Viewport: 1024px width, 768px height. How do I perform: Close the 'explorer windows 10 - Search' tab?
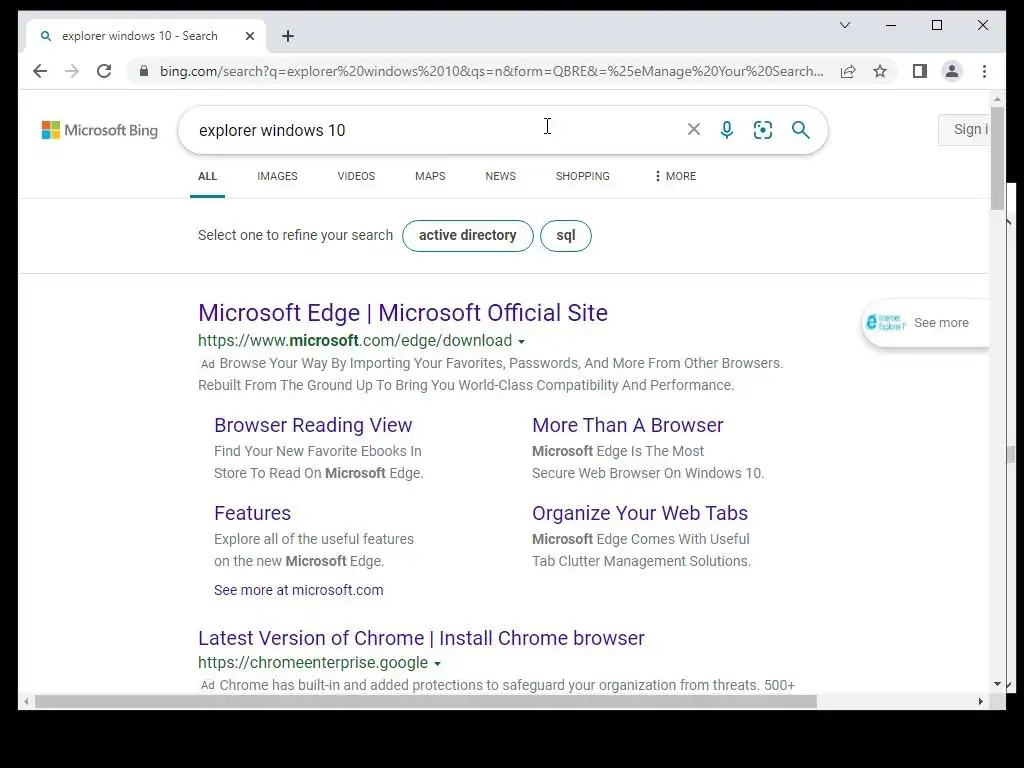click(249, 36)
